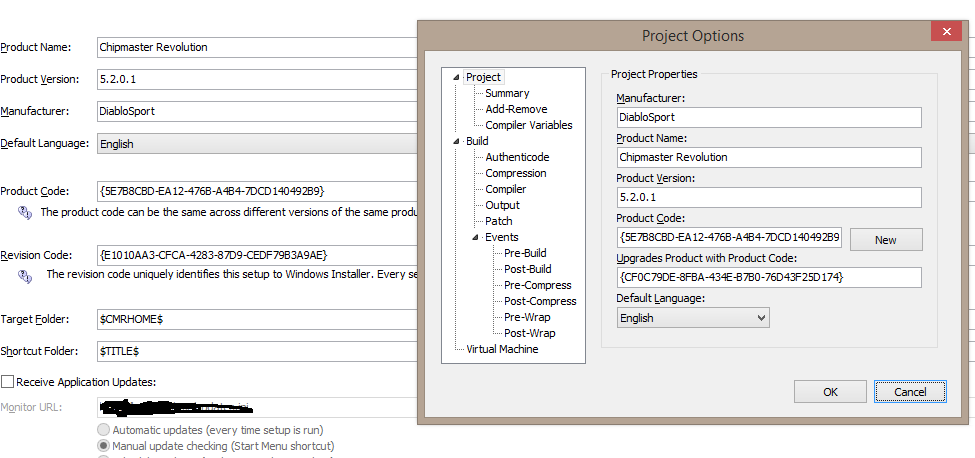The image size is (975, 458).
Task: Collapse the Project tree node arrow
Action: 457,78
